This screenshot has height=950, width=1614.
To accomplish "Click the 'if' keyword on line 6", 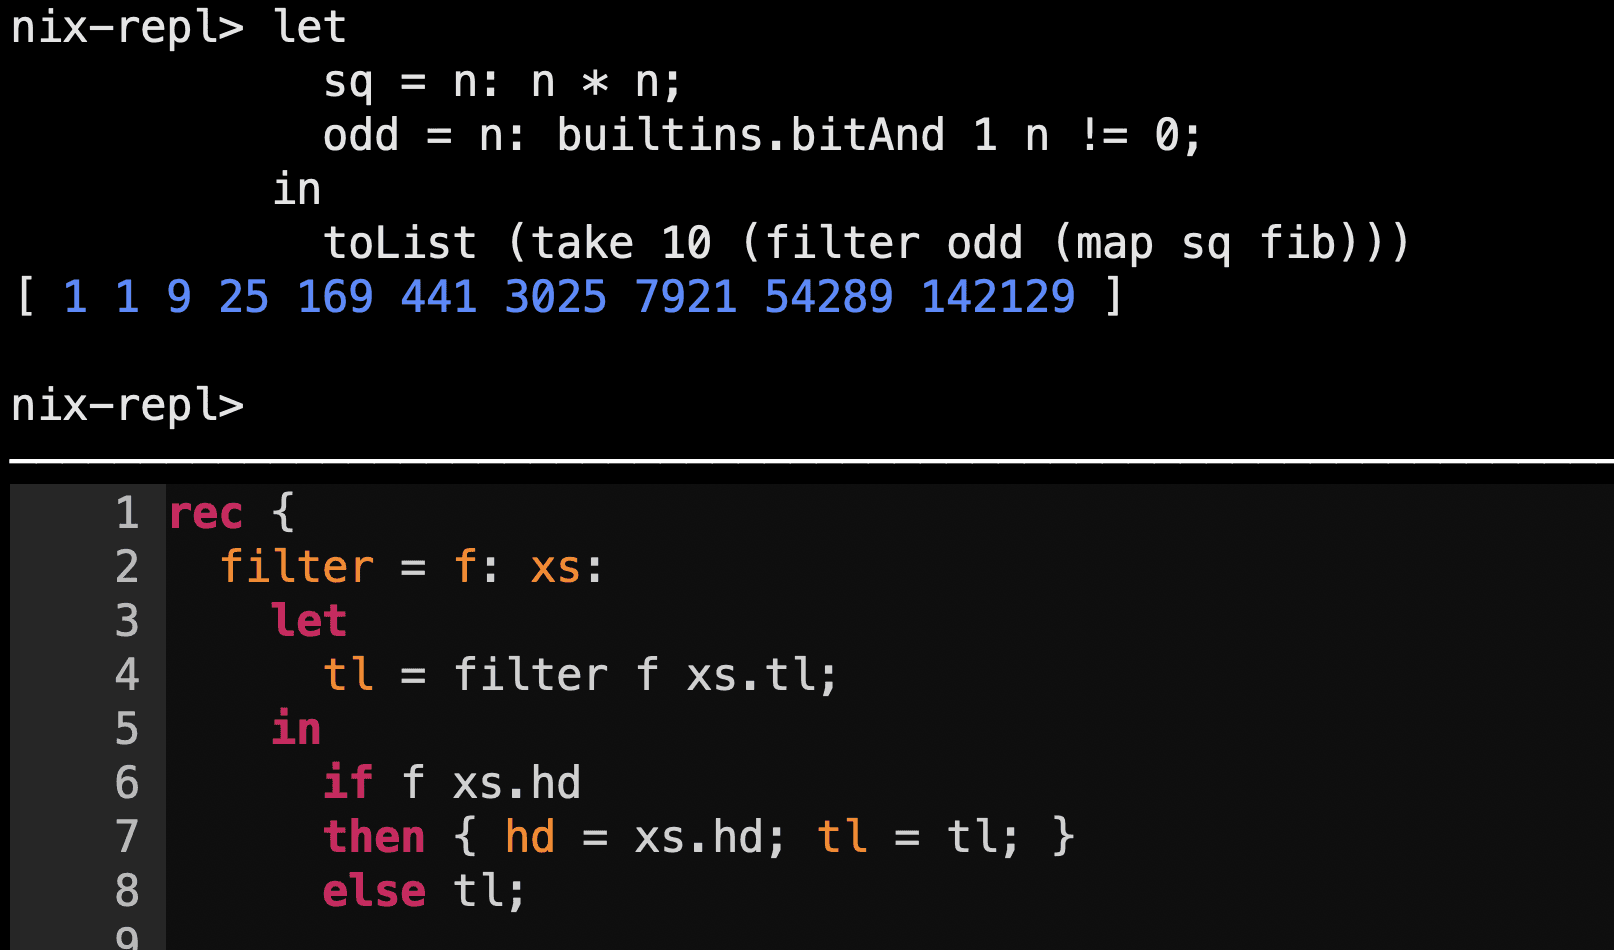I will 348,783.
